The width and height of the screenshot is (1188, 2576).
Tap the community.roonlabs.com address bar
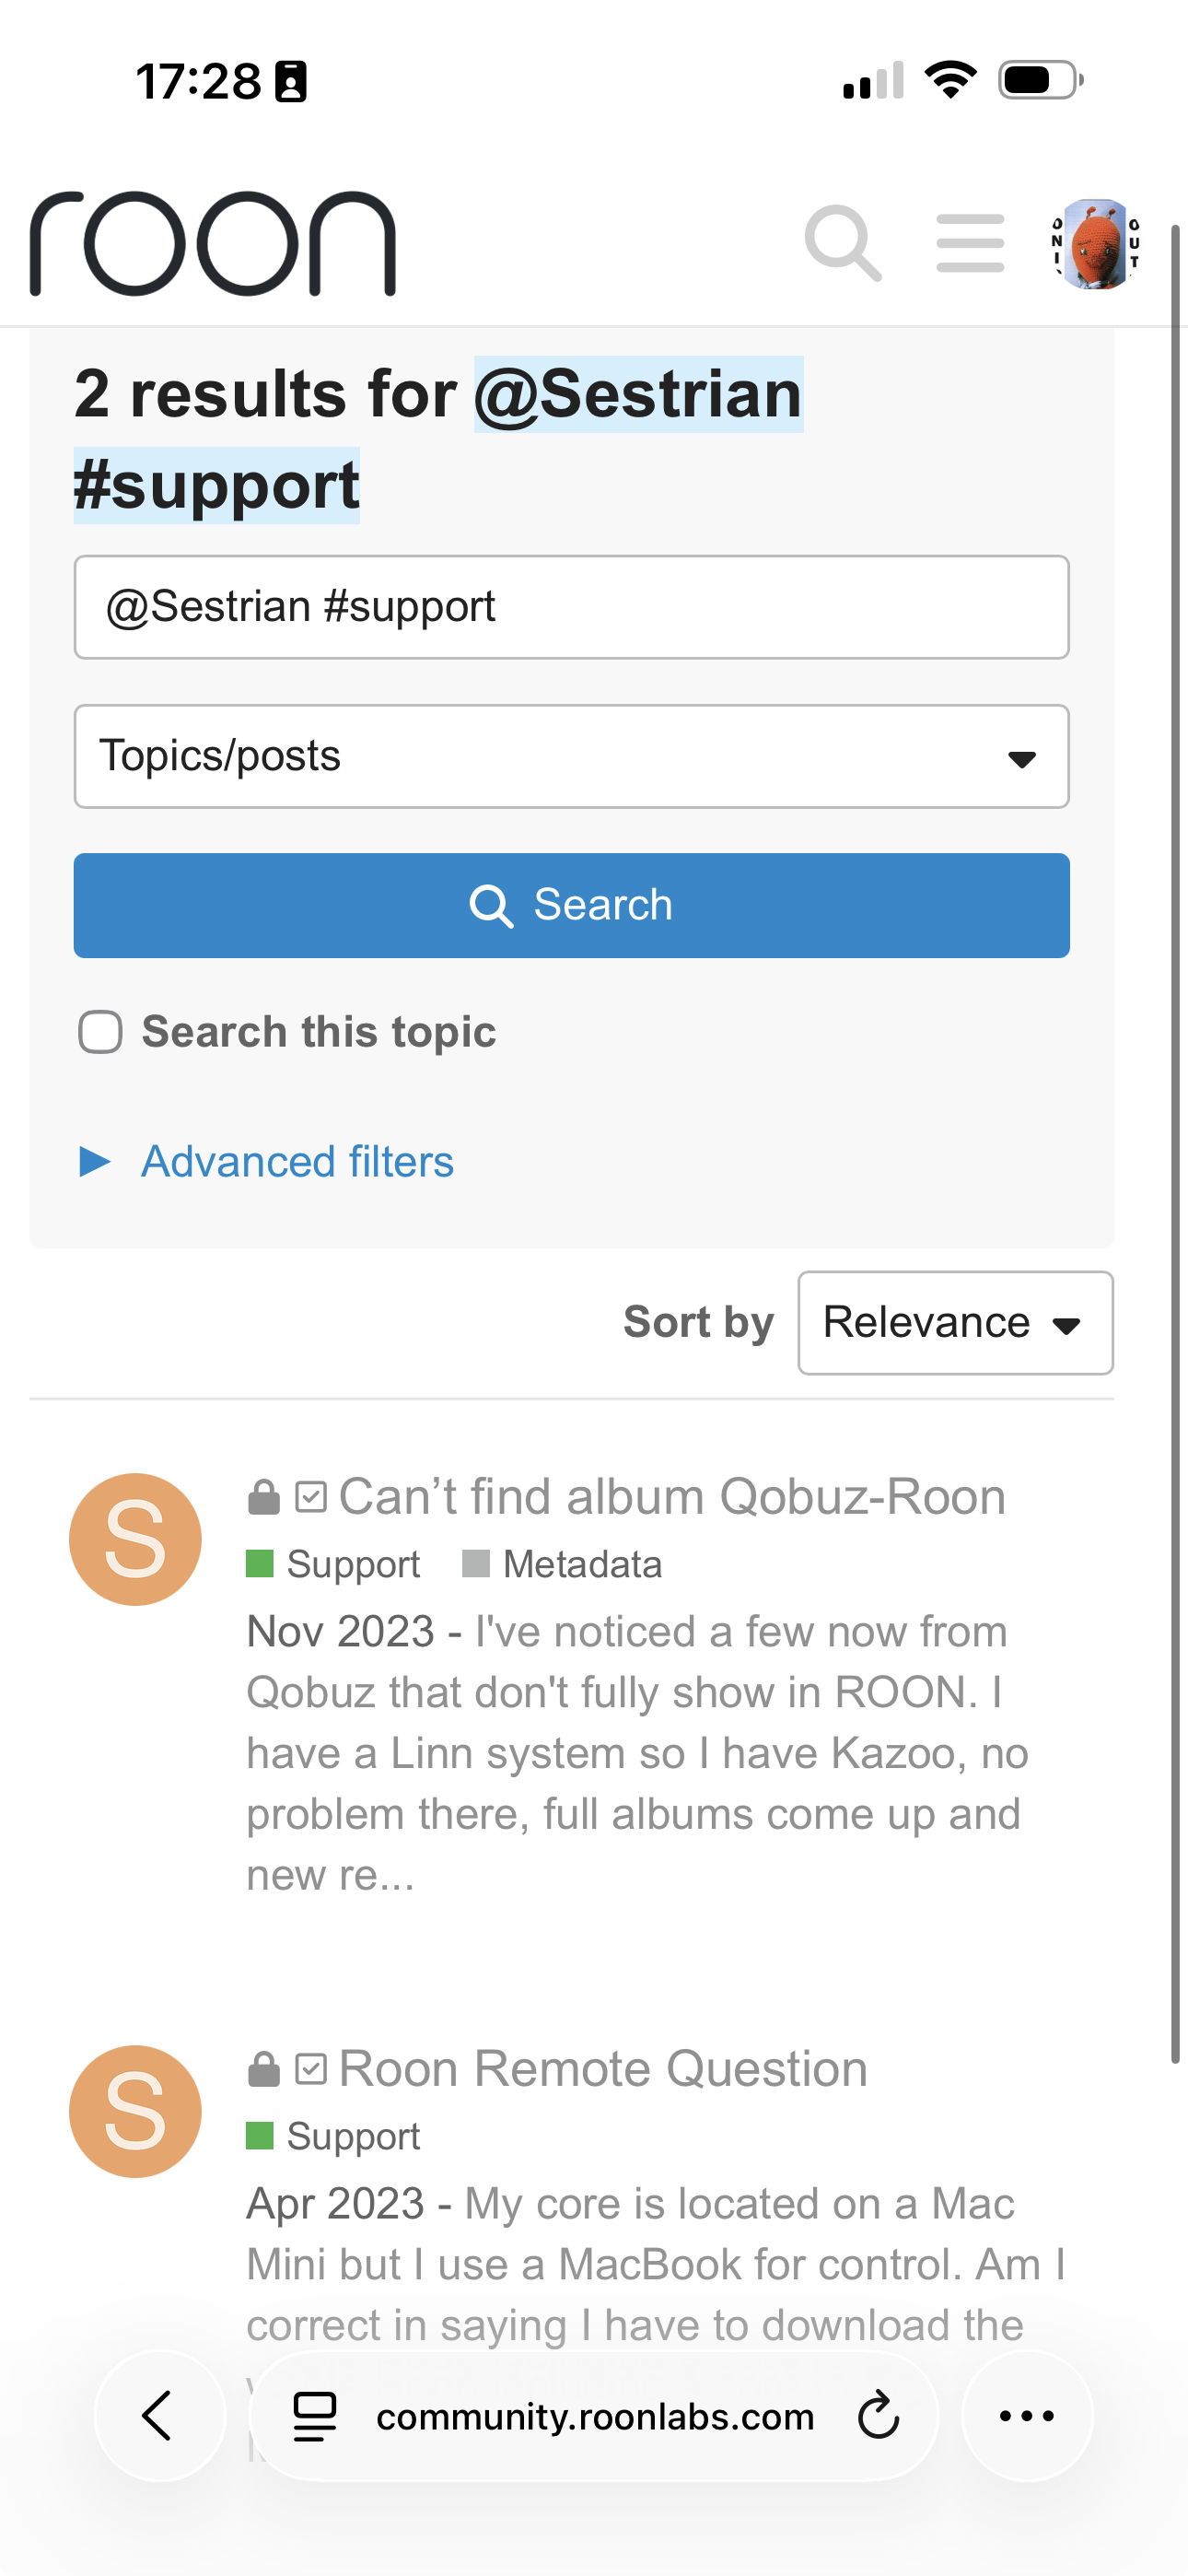coord(594,2416)
